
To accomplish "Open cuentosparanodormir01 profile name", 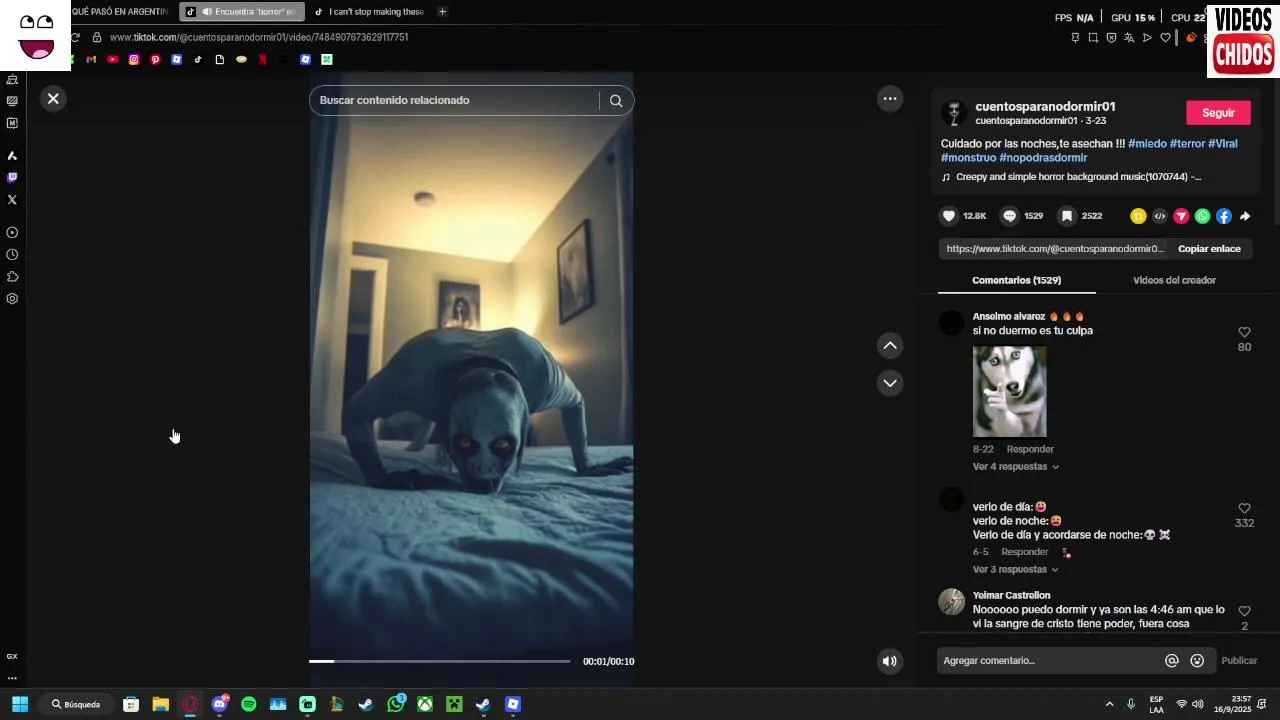I will click(x=1045, y=106).
